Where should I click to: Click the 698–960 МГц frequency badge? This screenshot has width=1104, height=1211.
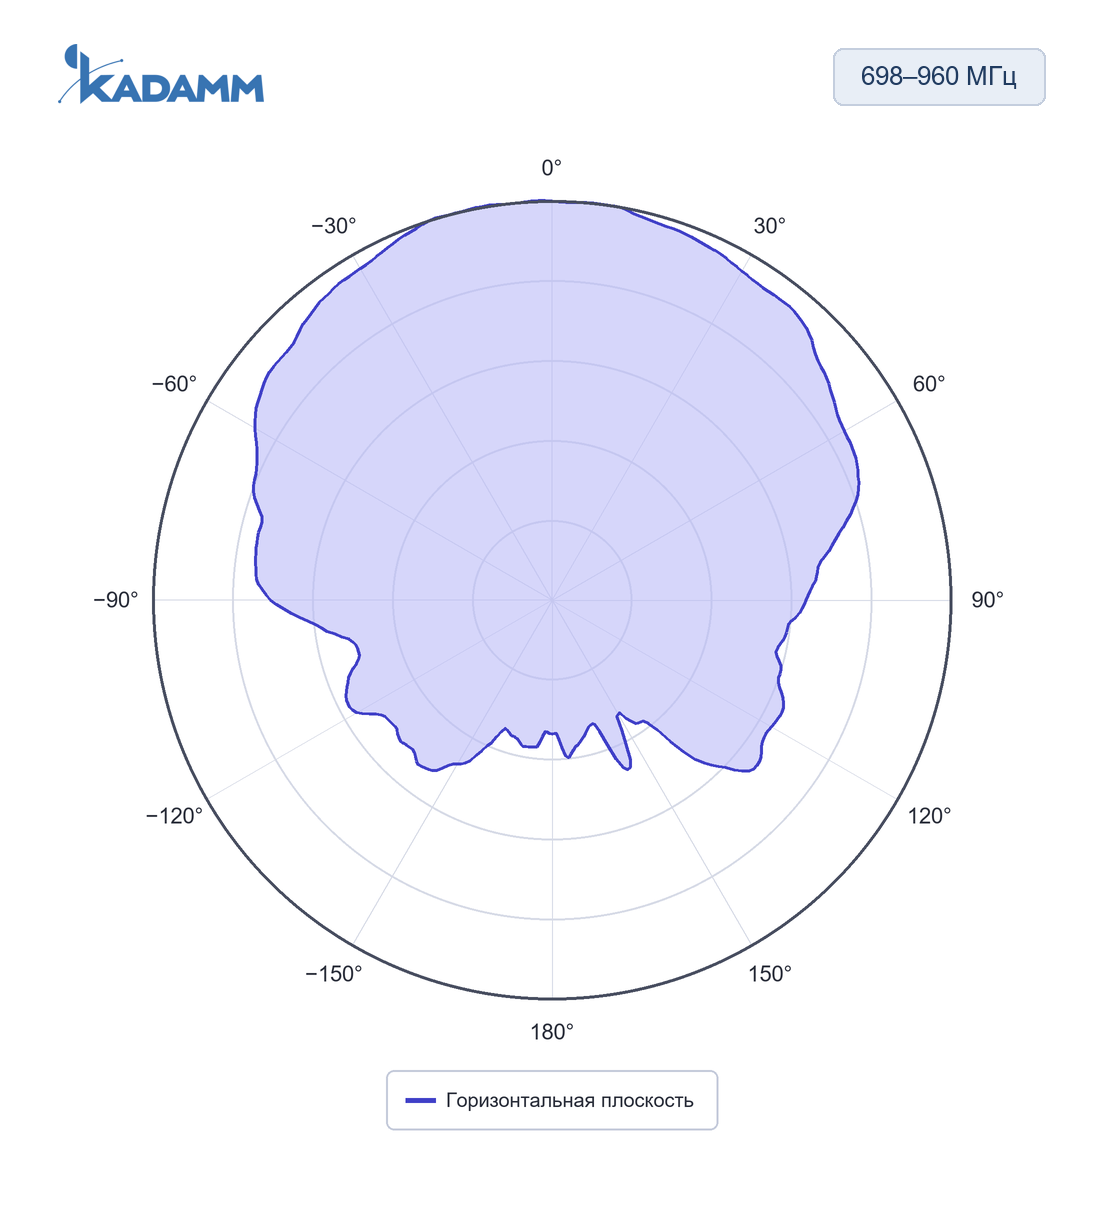pos(939,77)
